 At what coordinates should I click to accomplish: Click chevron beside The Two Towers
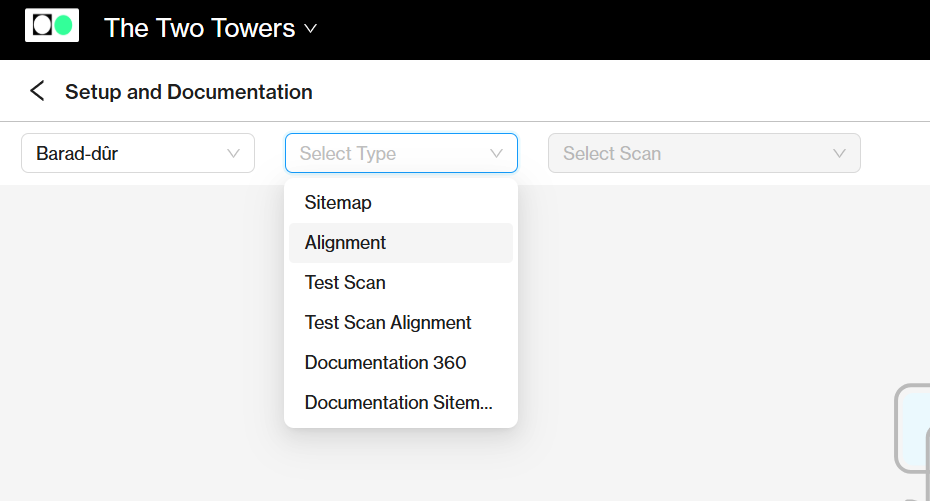pos(310,28)
